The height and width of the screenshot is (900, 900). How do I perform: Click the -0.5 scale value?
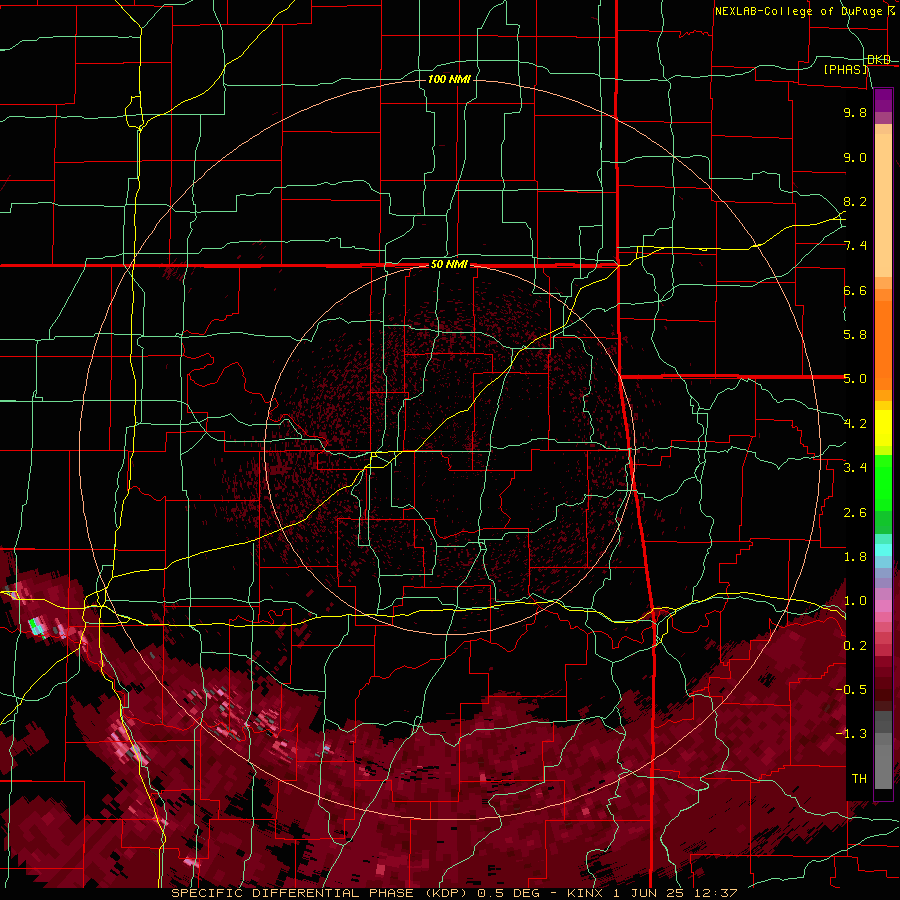851,690
